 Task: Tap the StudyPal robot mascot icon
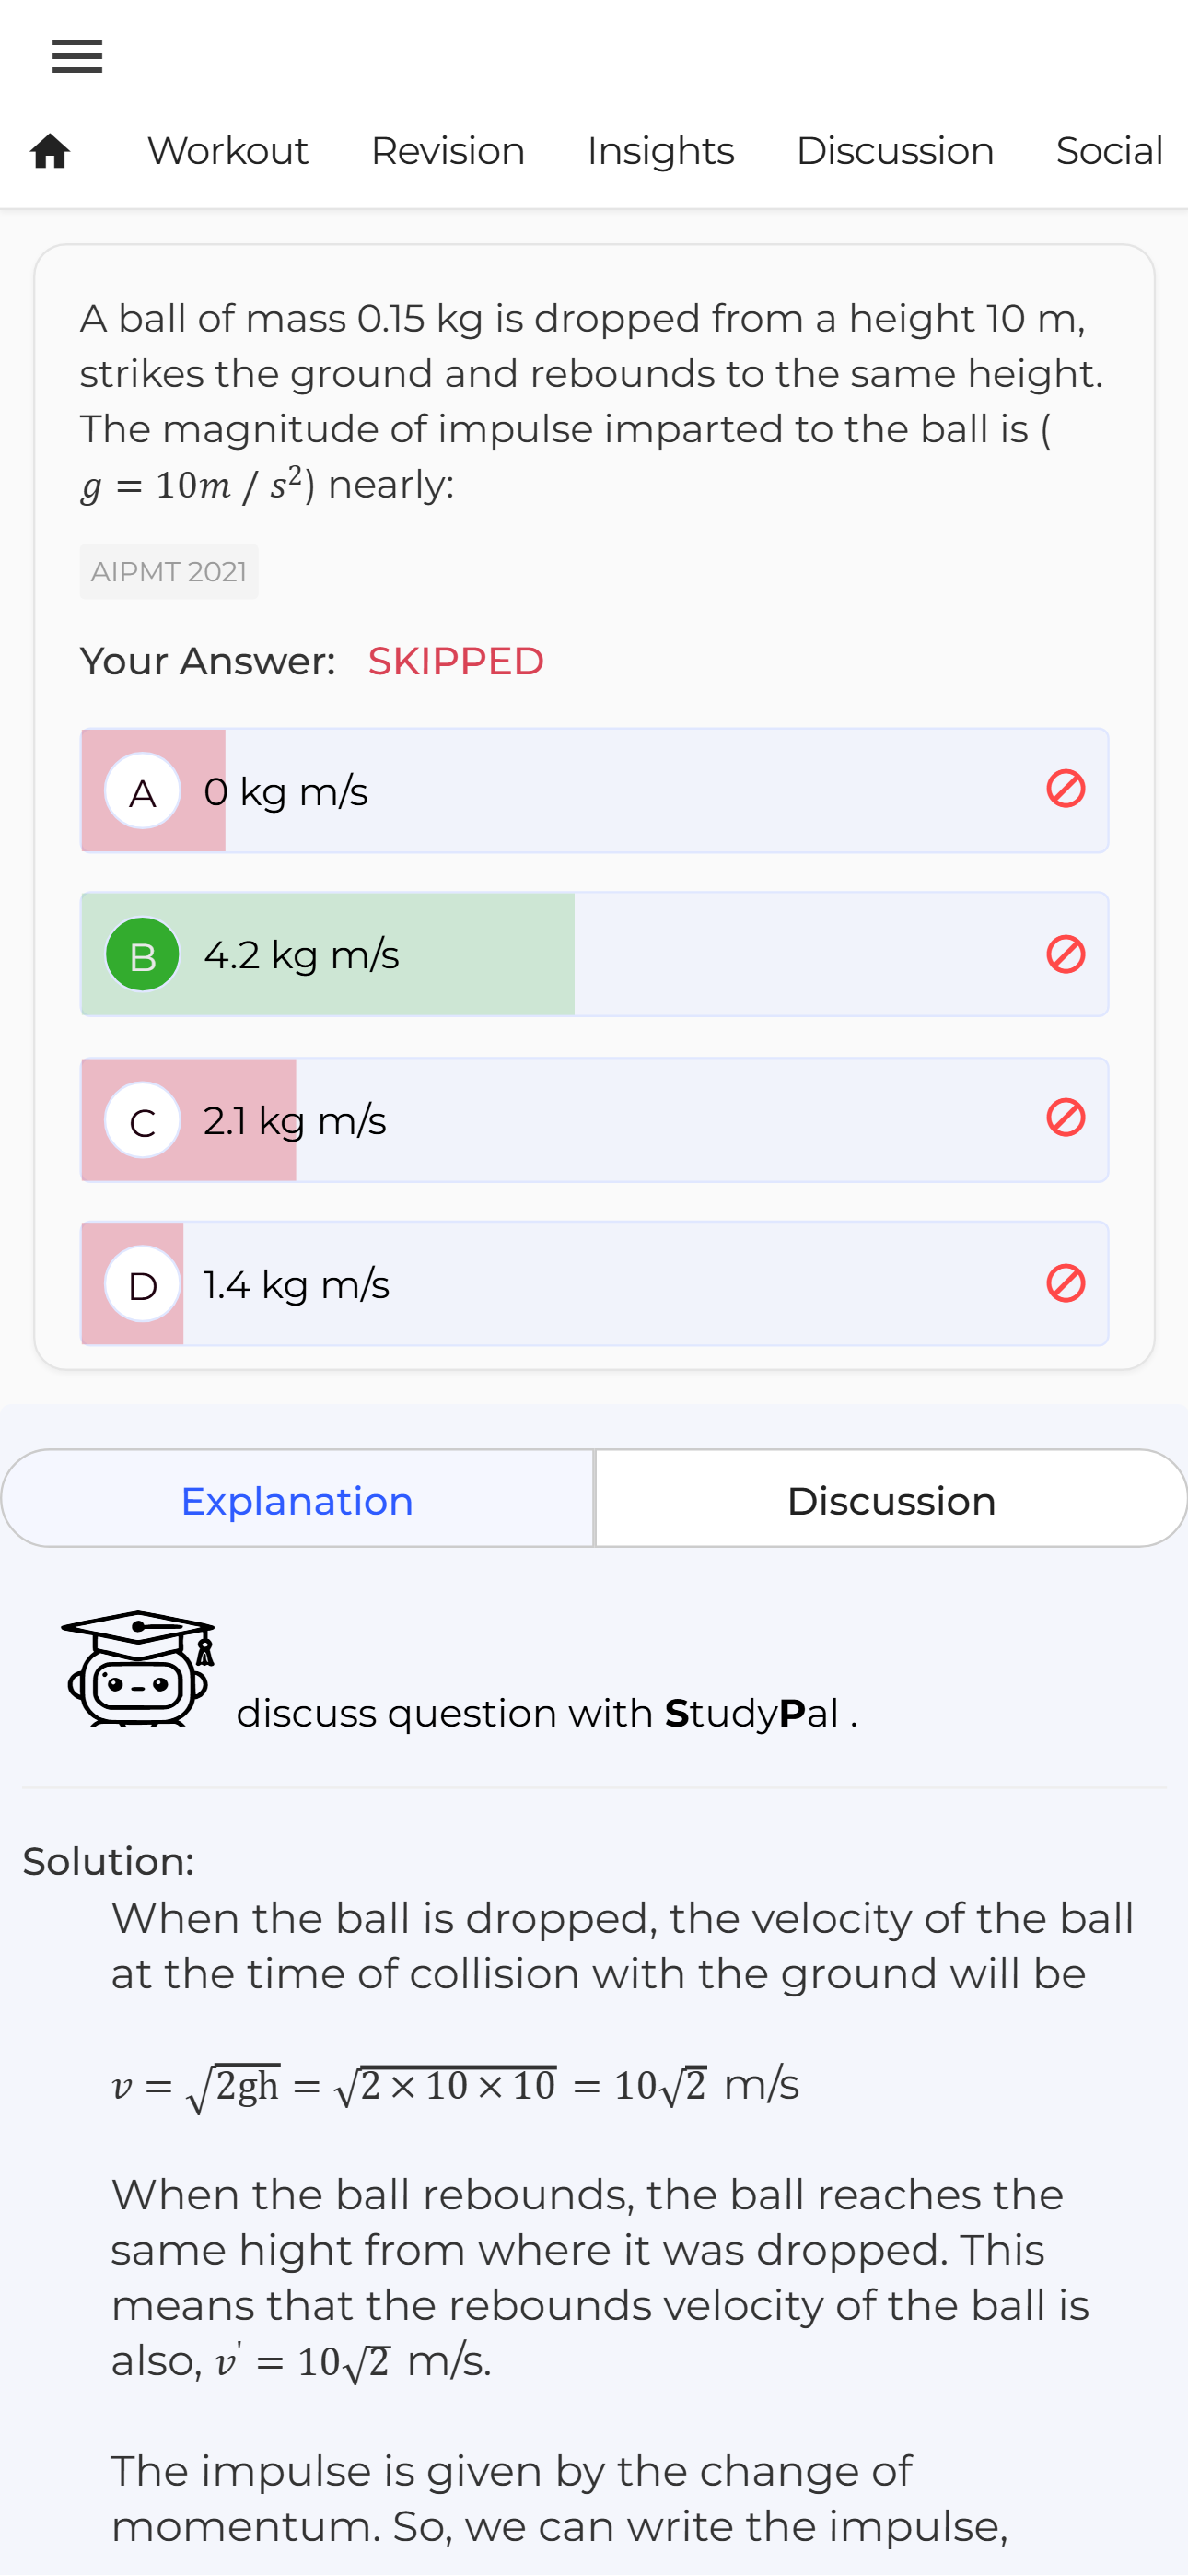click(139, 1668)
